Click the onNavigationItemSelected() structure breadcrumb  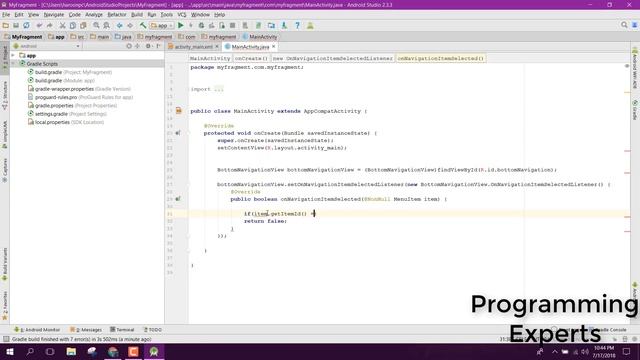pyautogui.click(x=440, y=58)
